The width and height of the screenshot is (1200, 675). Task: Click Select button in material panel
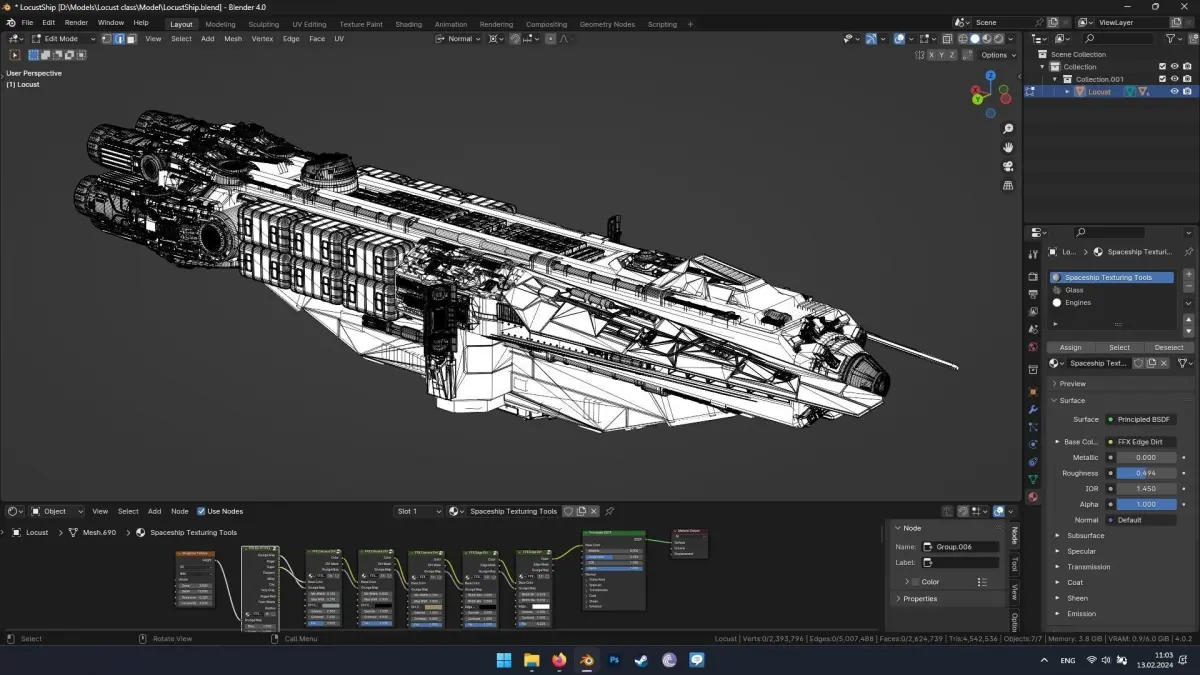click(x=1120, y=347)
